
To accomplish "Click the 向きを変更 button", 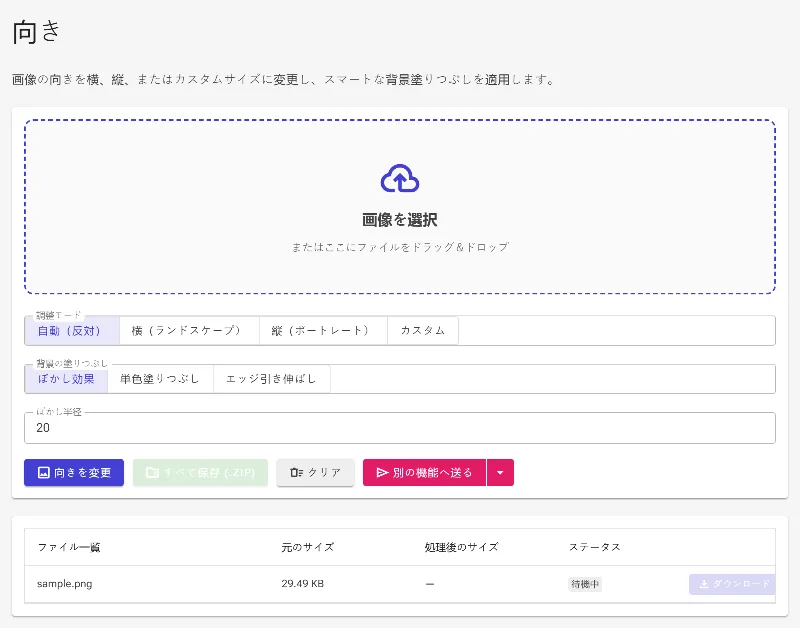I will point(74,472).
